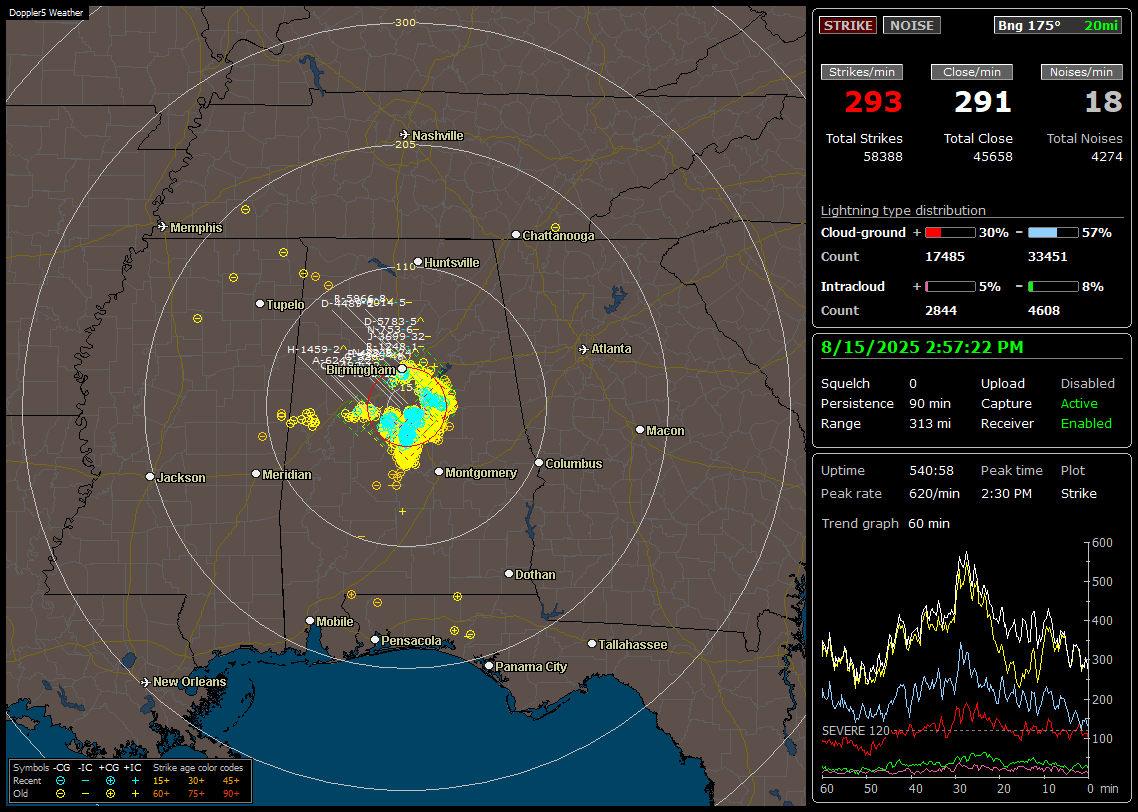Click the Receiver status Enabled
The image size is (1138, 812).
click(1086, 424)
